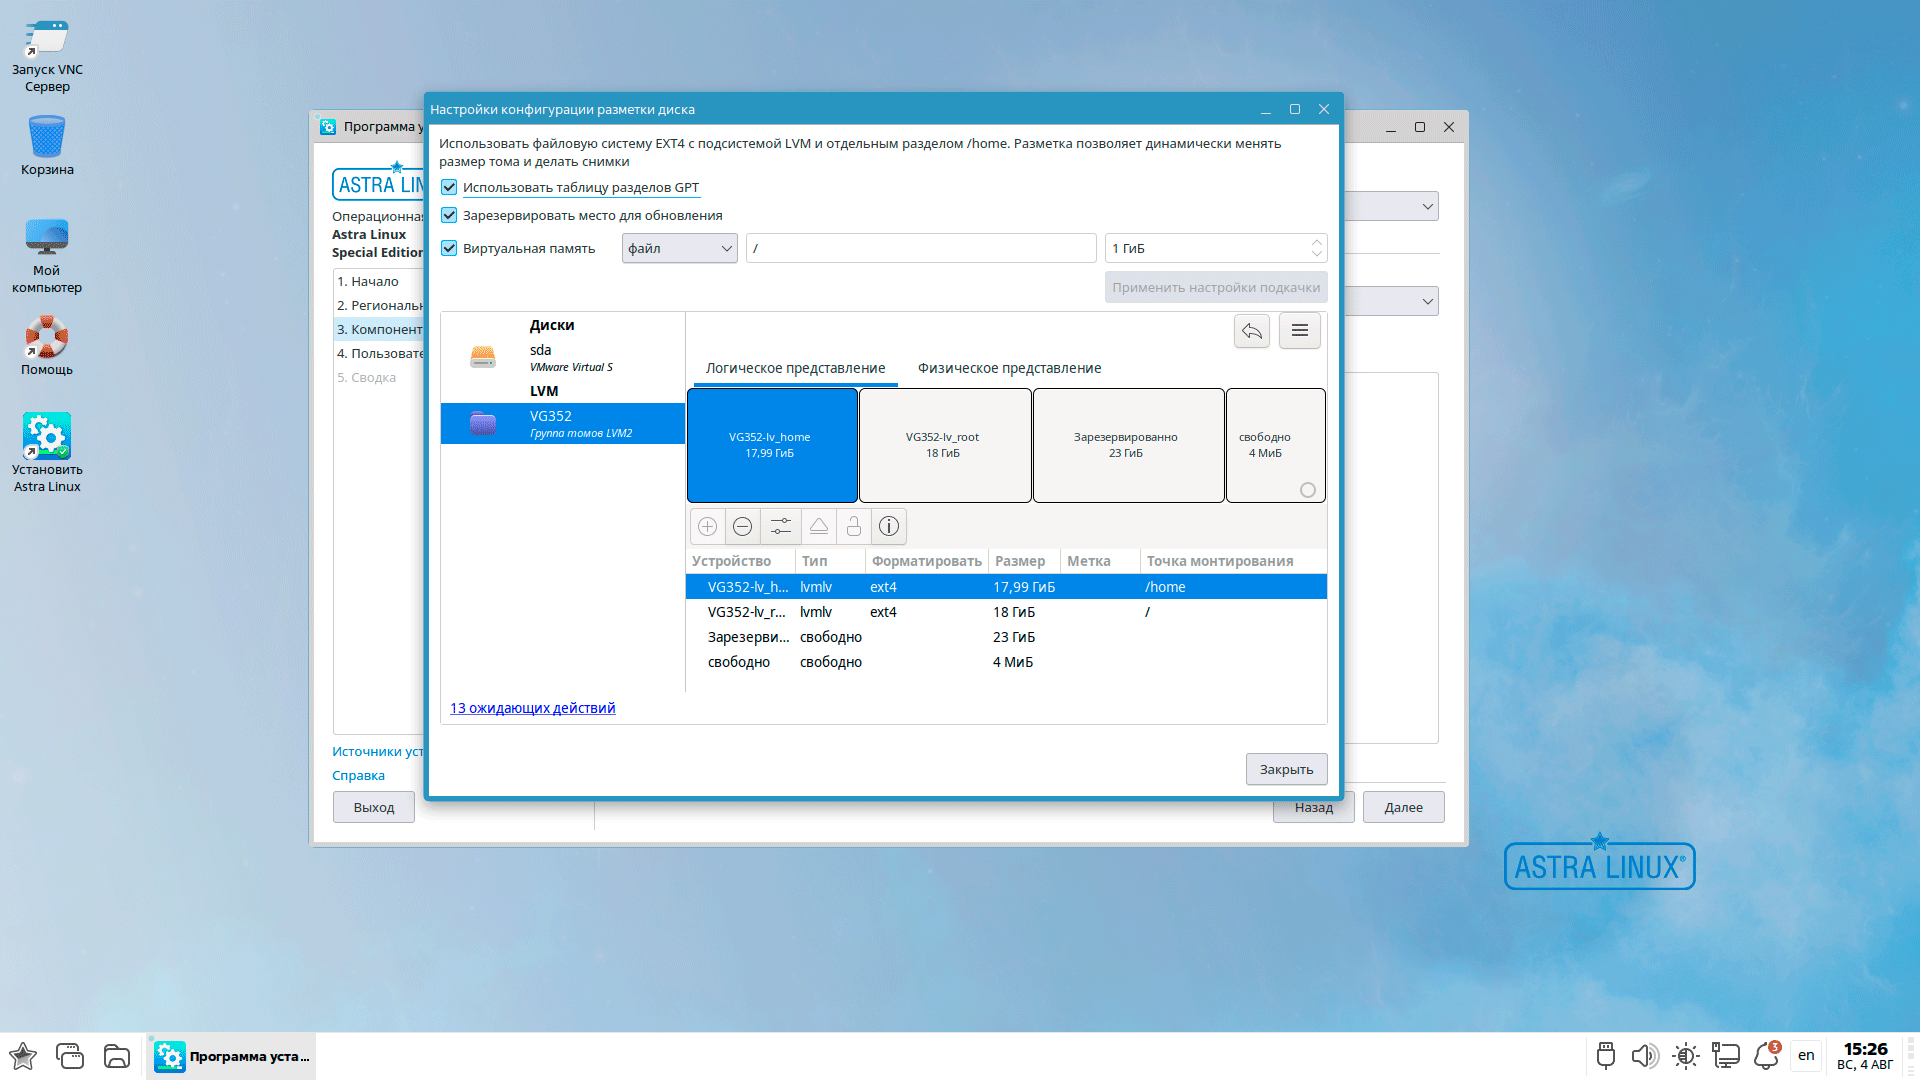Viewport: 1920px width, 1080px height.
Task: Open '13 ожидающих действий' link
Action: tap(532, 708)
